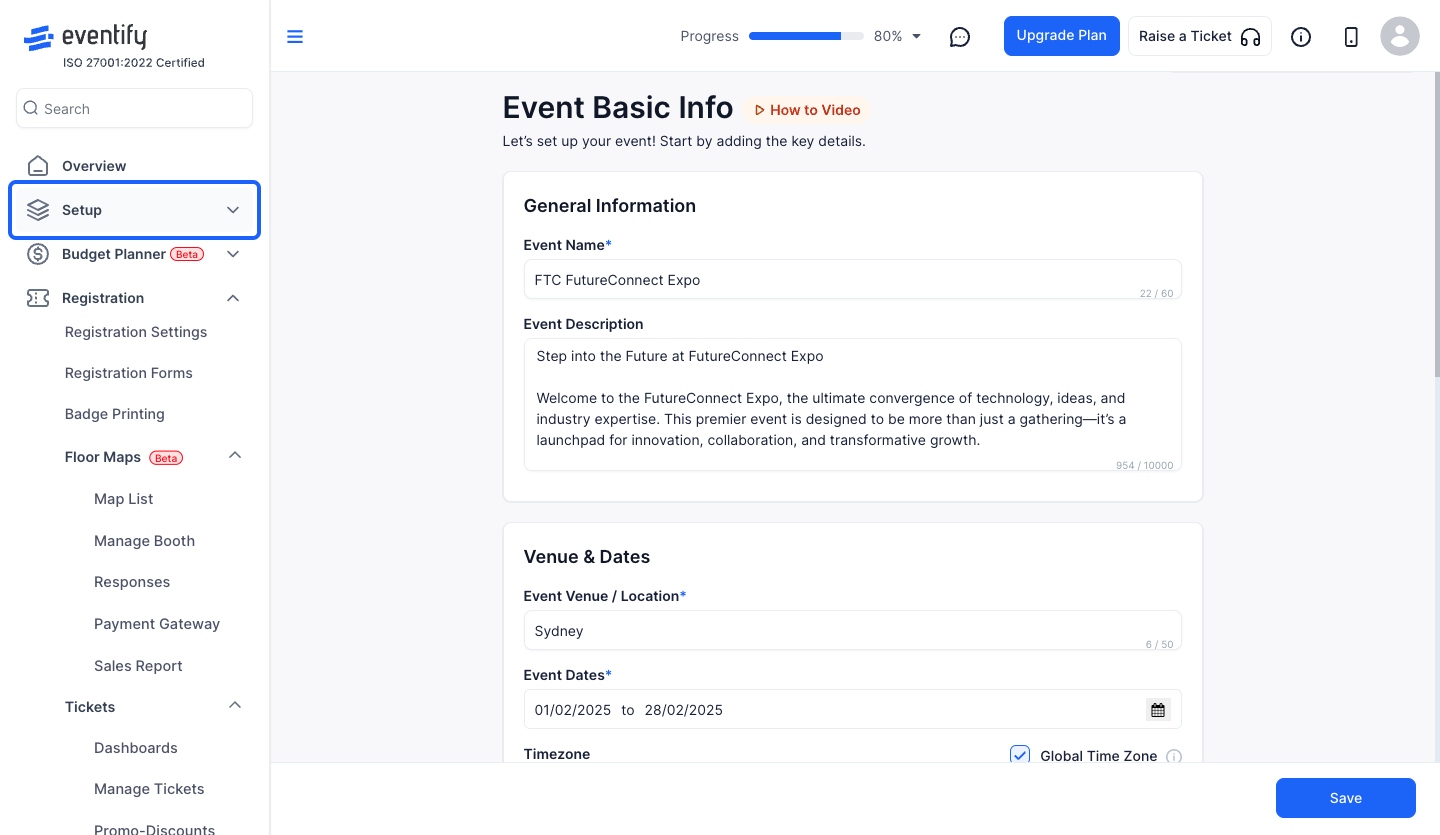Open the mobile device preview icon

pos(1351,37)
